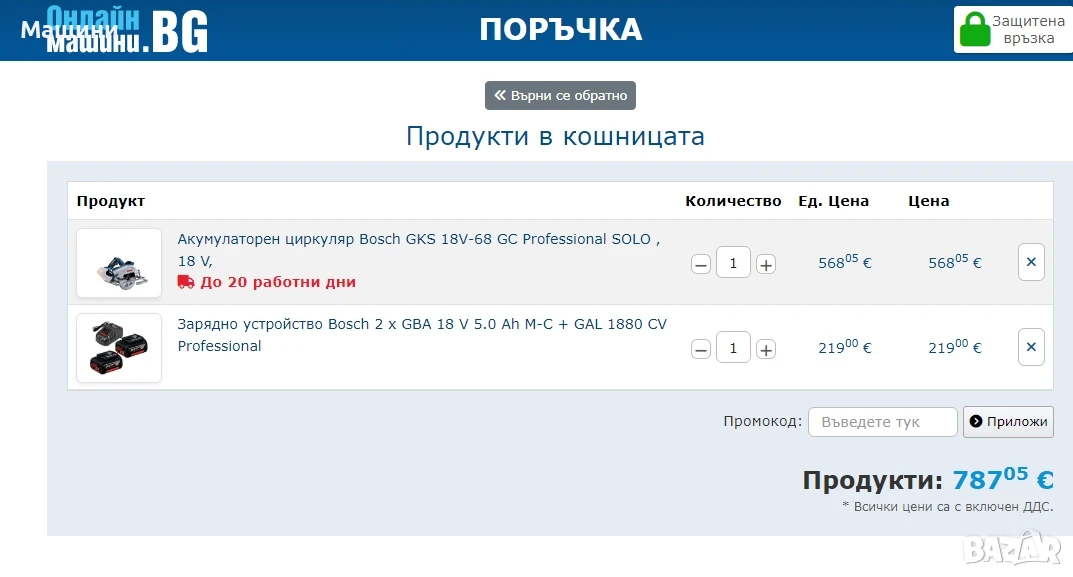Viewport: 1073px width, 577px height.
Task: Click the total price 787.05 €
Action: [x=1003, y=479]
